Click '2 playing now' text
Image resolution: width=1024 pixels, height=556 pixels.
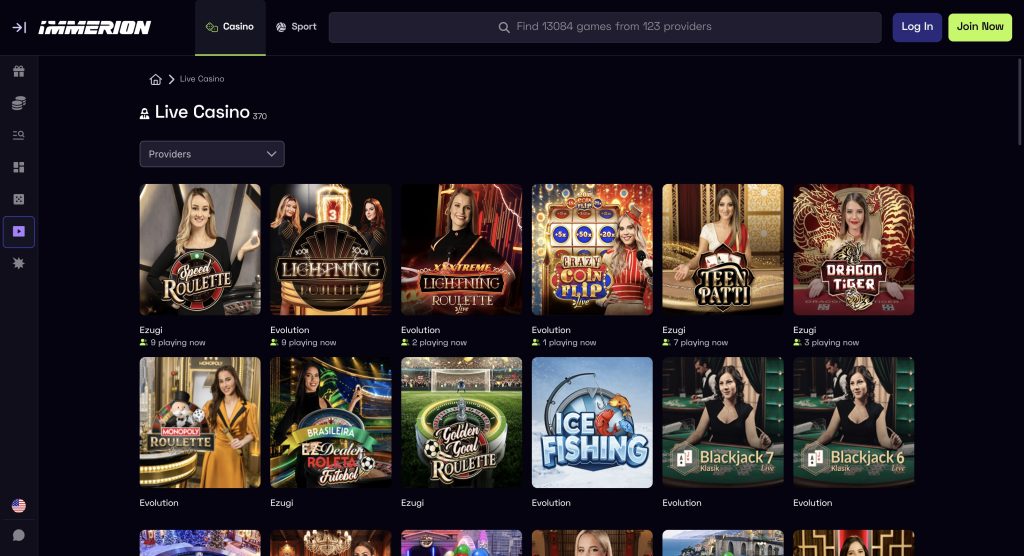tap(439, 342)
